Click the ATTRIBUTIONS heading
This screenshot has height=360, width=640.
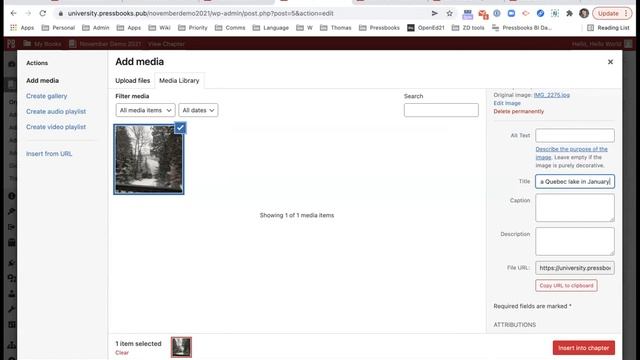click(514, 325)
